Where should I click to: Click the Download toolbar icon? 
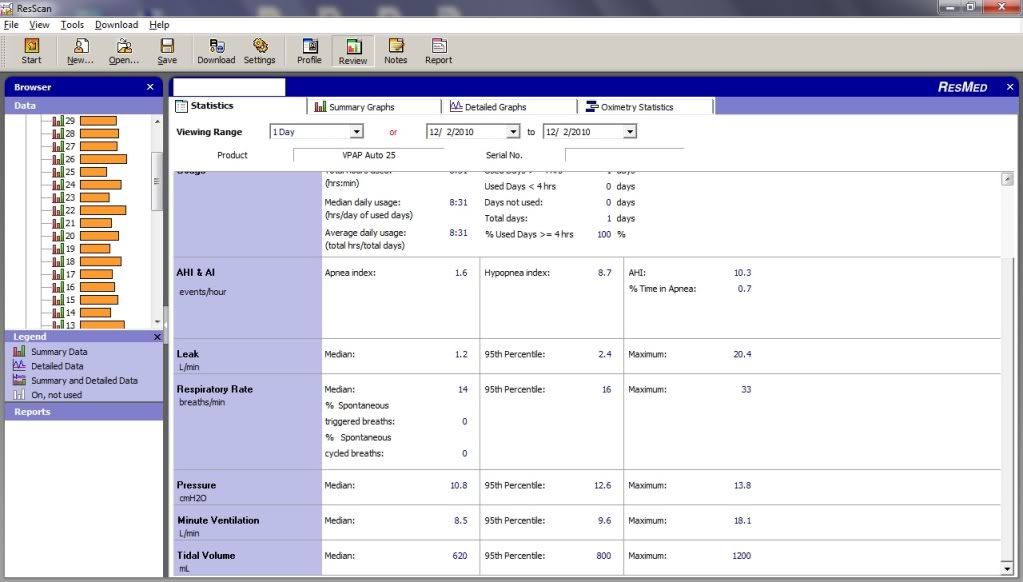tap(216, 51)
